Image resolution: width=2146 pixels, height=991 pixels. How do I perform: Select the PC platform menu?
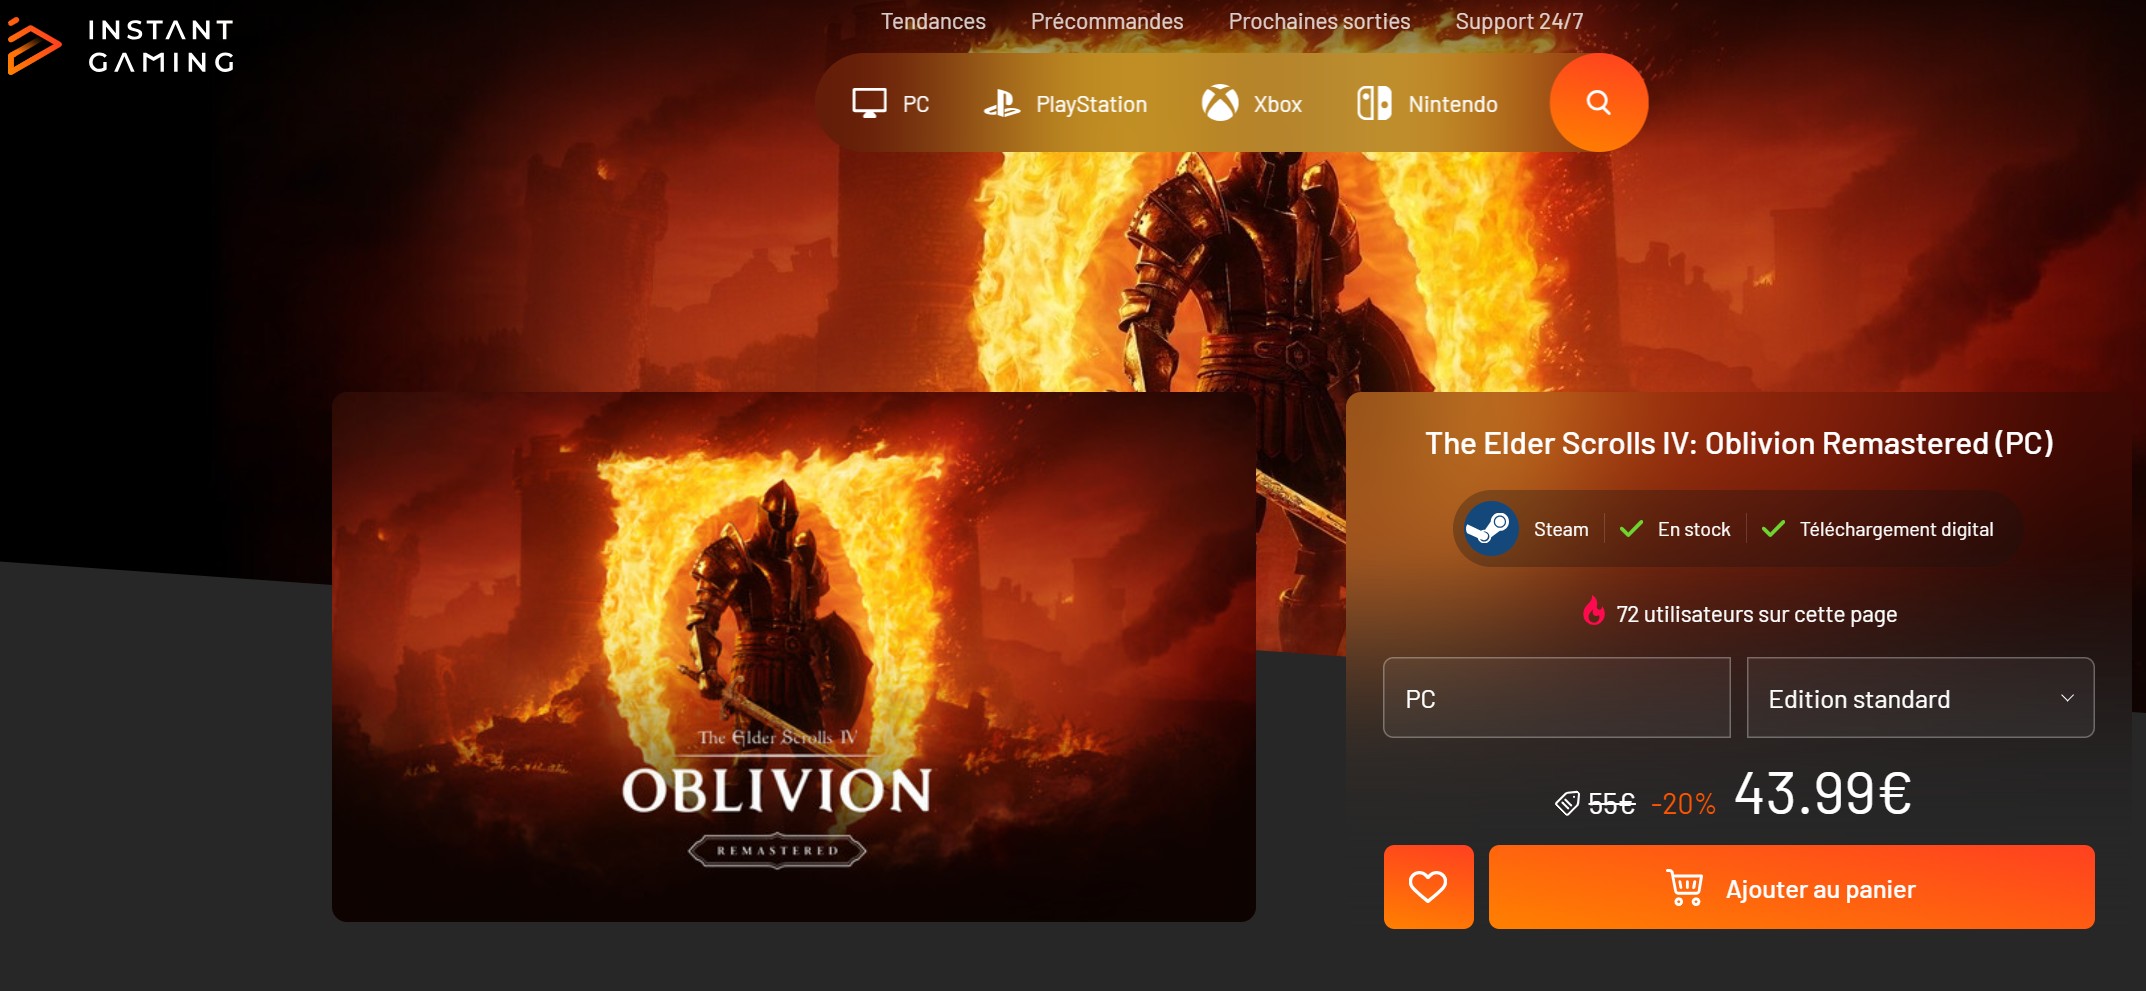click(x=890, y=103)
